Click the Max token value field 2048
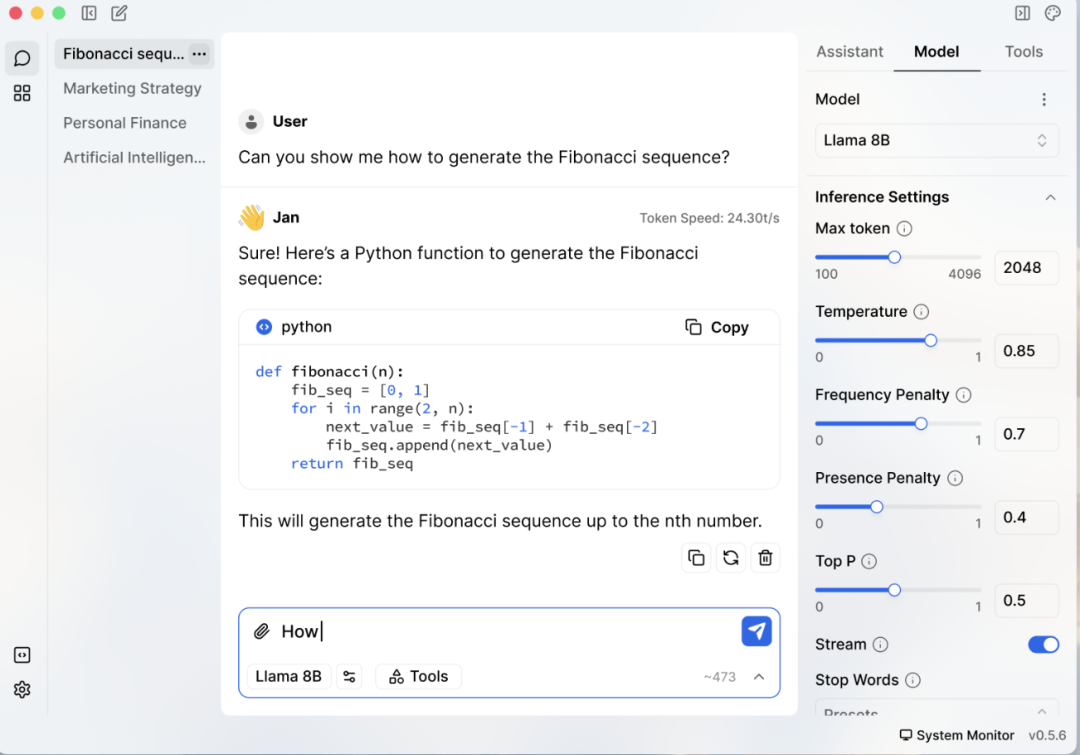1080x755 pixels. click(x=1026, y=267)
